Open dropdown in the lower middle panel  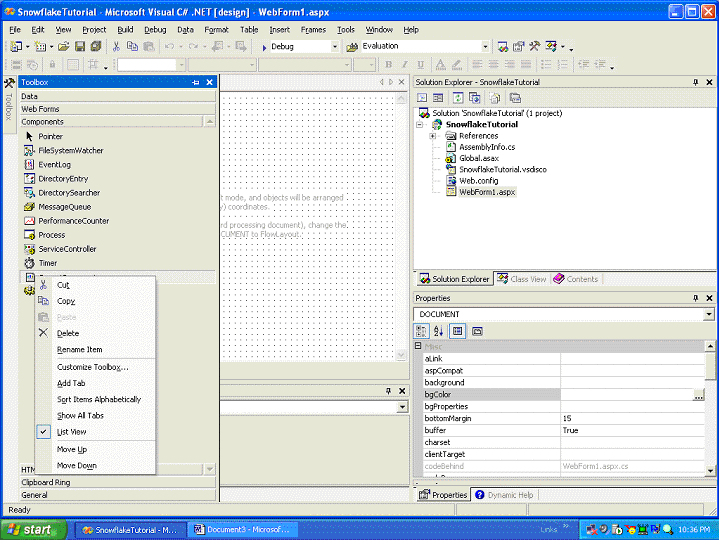point(402,407)
